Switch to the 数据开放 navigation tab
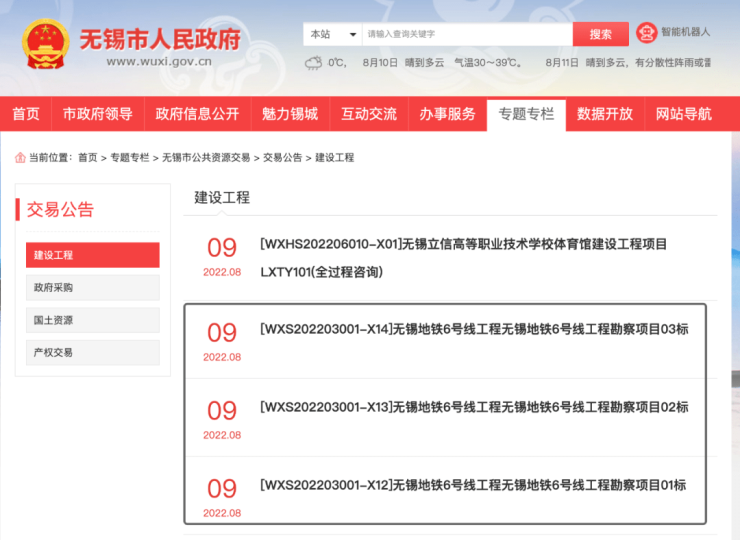 (x=605, y=114)
